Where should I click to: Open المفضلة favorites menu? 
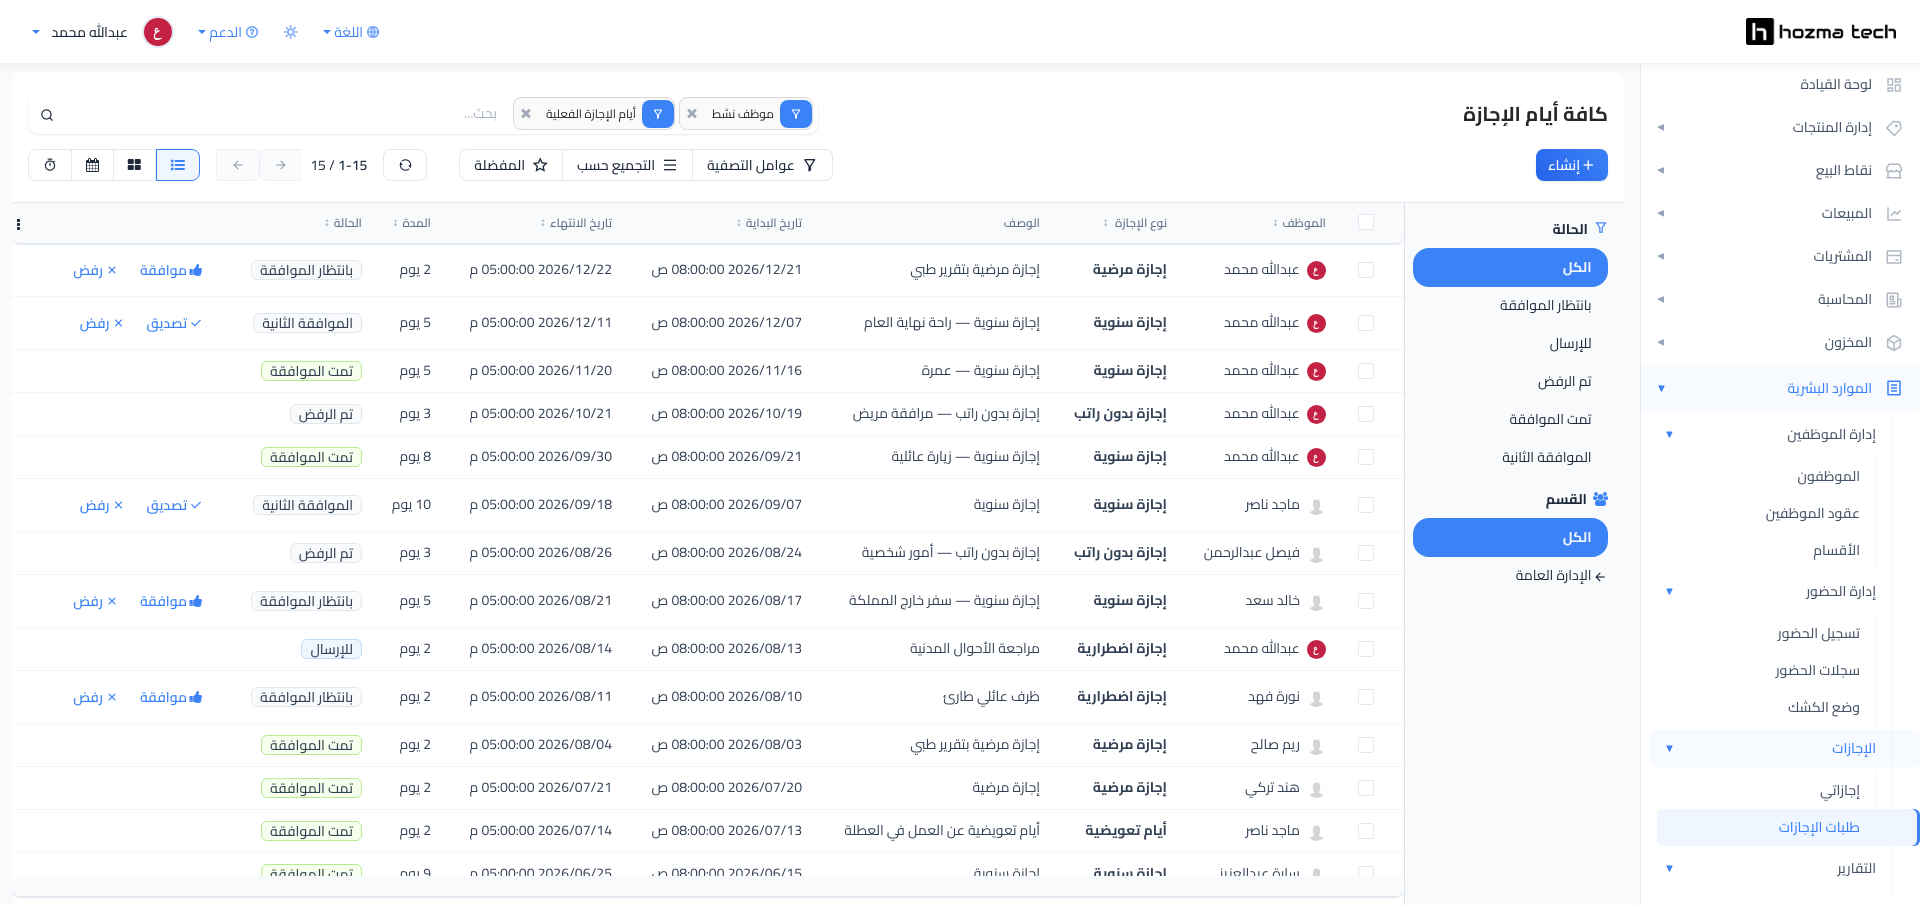tap(511, 165)
